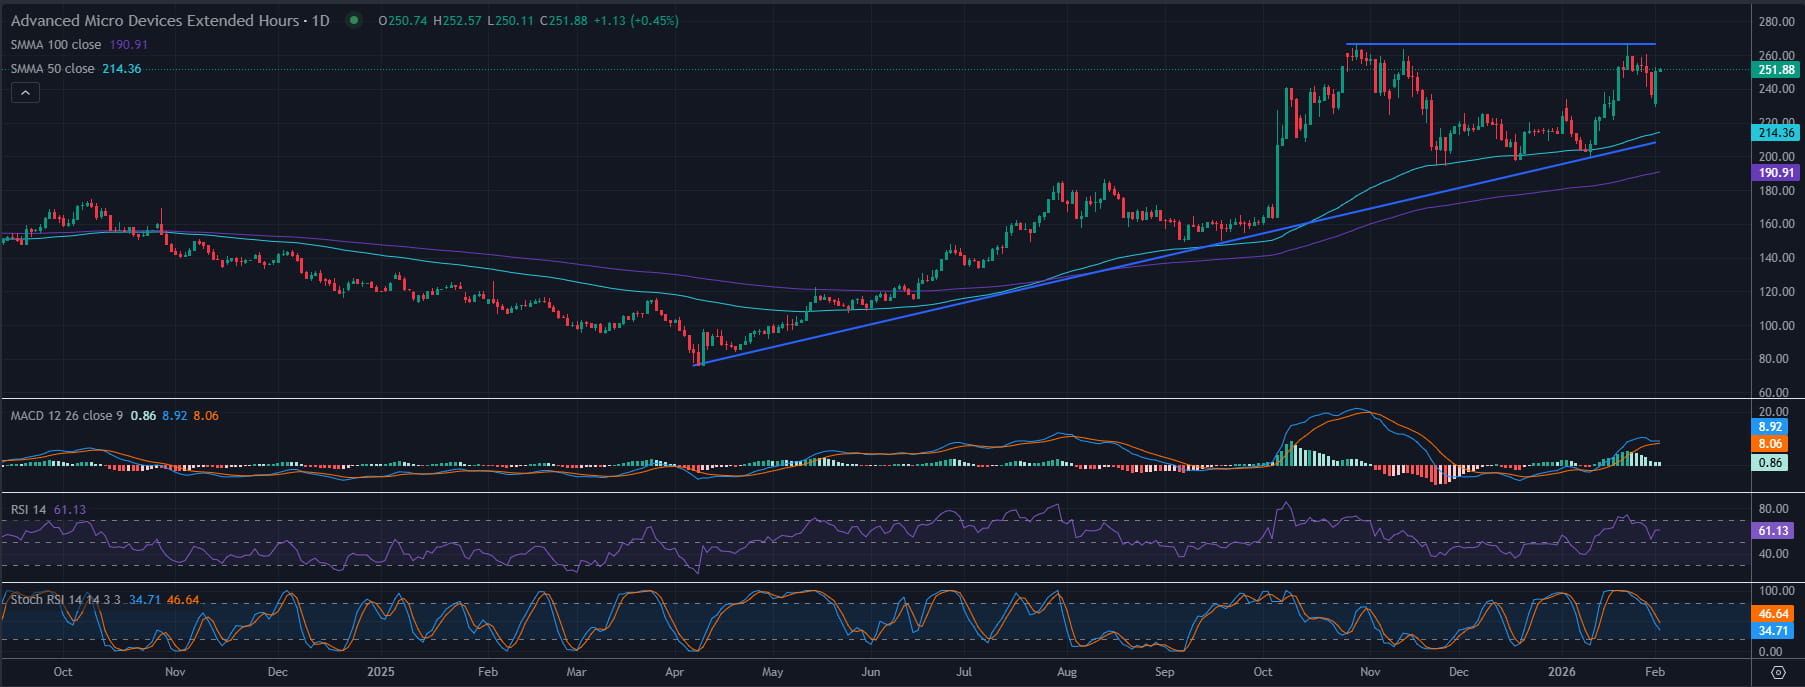Select the SMMA 50 close indicator legend
This screenshot has height=687, width=1805.
point(76,69)
